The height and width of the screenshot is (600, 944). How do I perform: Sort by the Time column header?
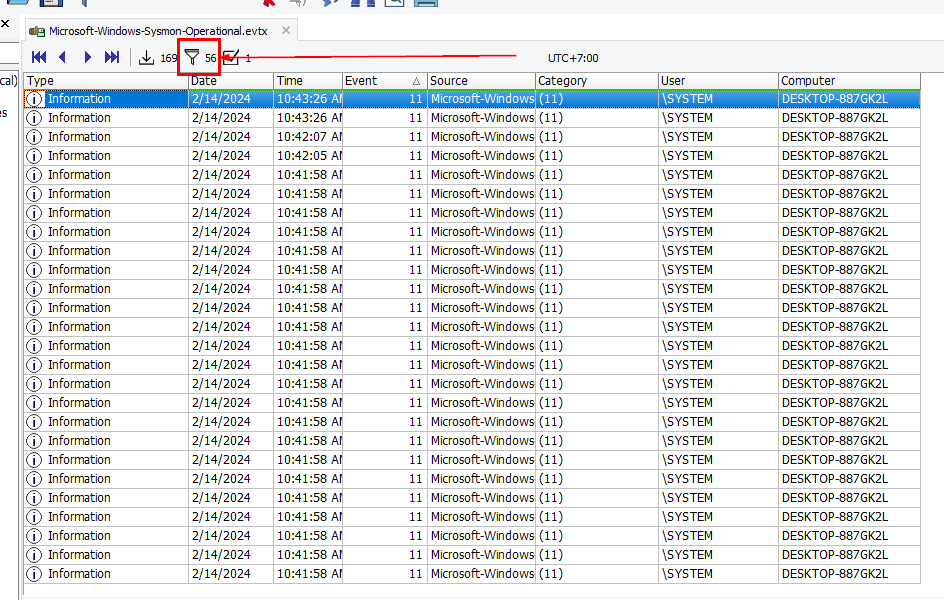point(307,81)
